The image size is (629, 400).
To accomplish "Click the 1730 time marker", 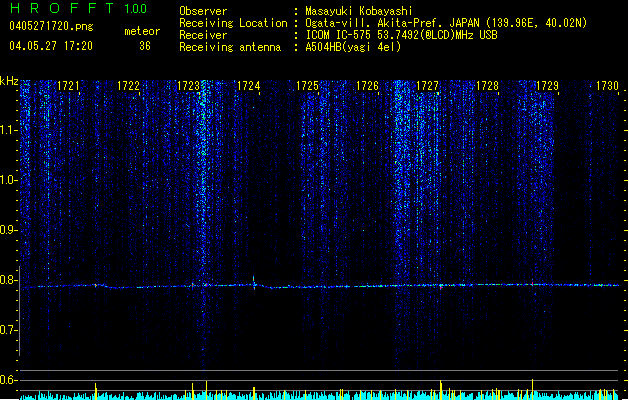I will coord(607,86).
